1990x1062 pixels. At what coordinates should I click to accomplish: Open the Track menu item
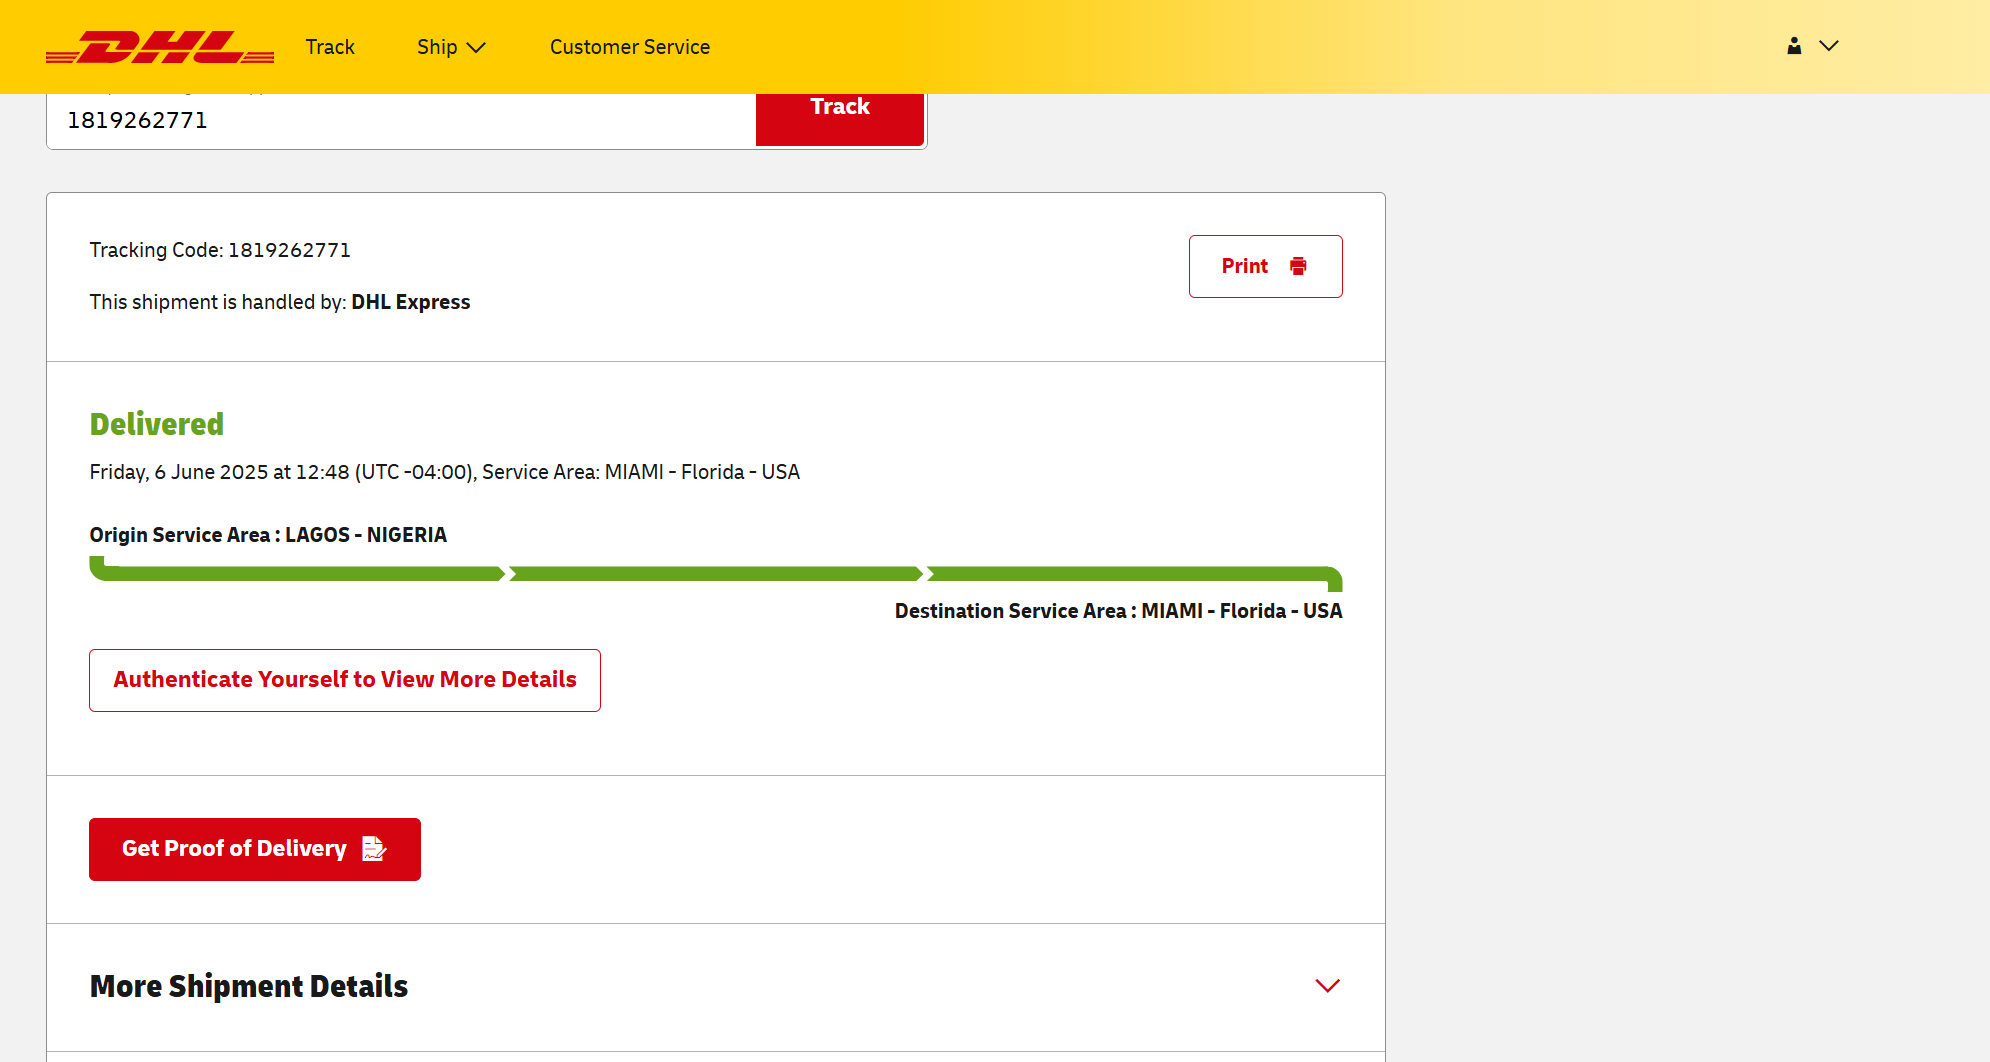coord(330,47)
